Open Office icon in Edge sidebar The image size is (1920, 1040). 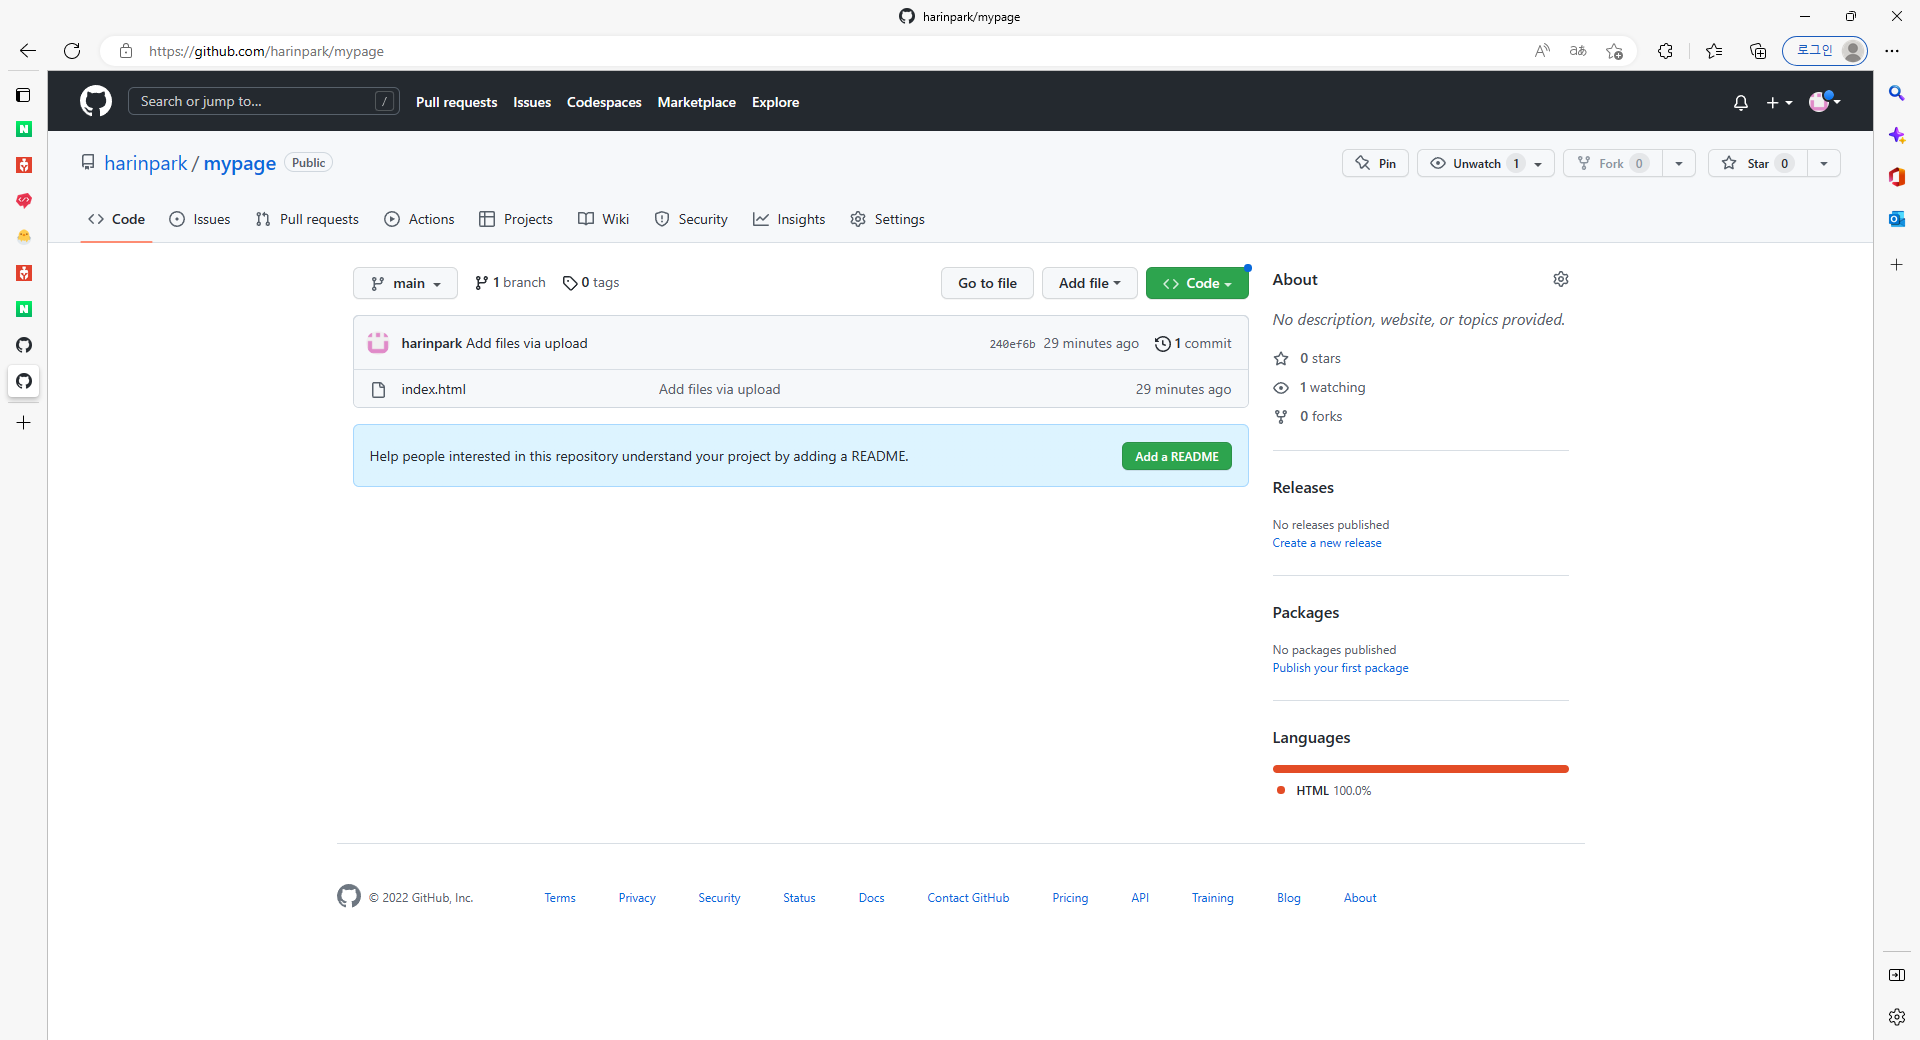point(1896,177)
